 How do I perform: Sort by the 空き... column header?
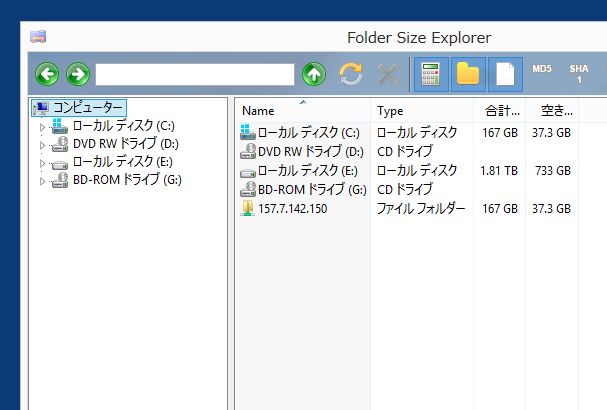coord(552,111)
